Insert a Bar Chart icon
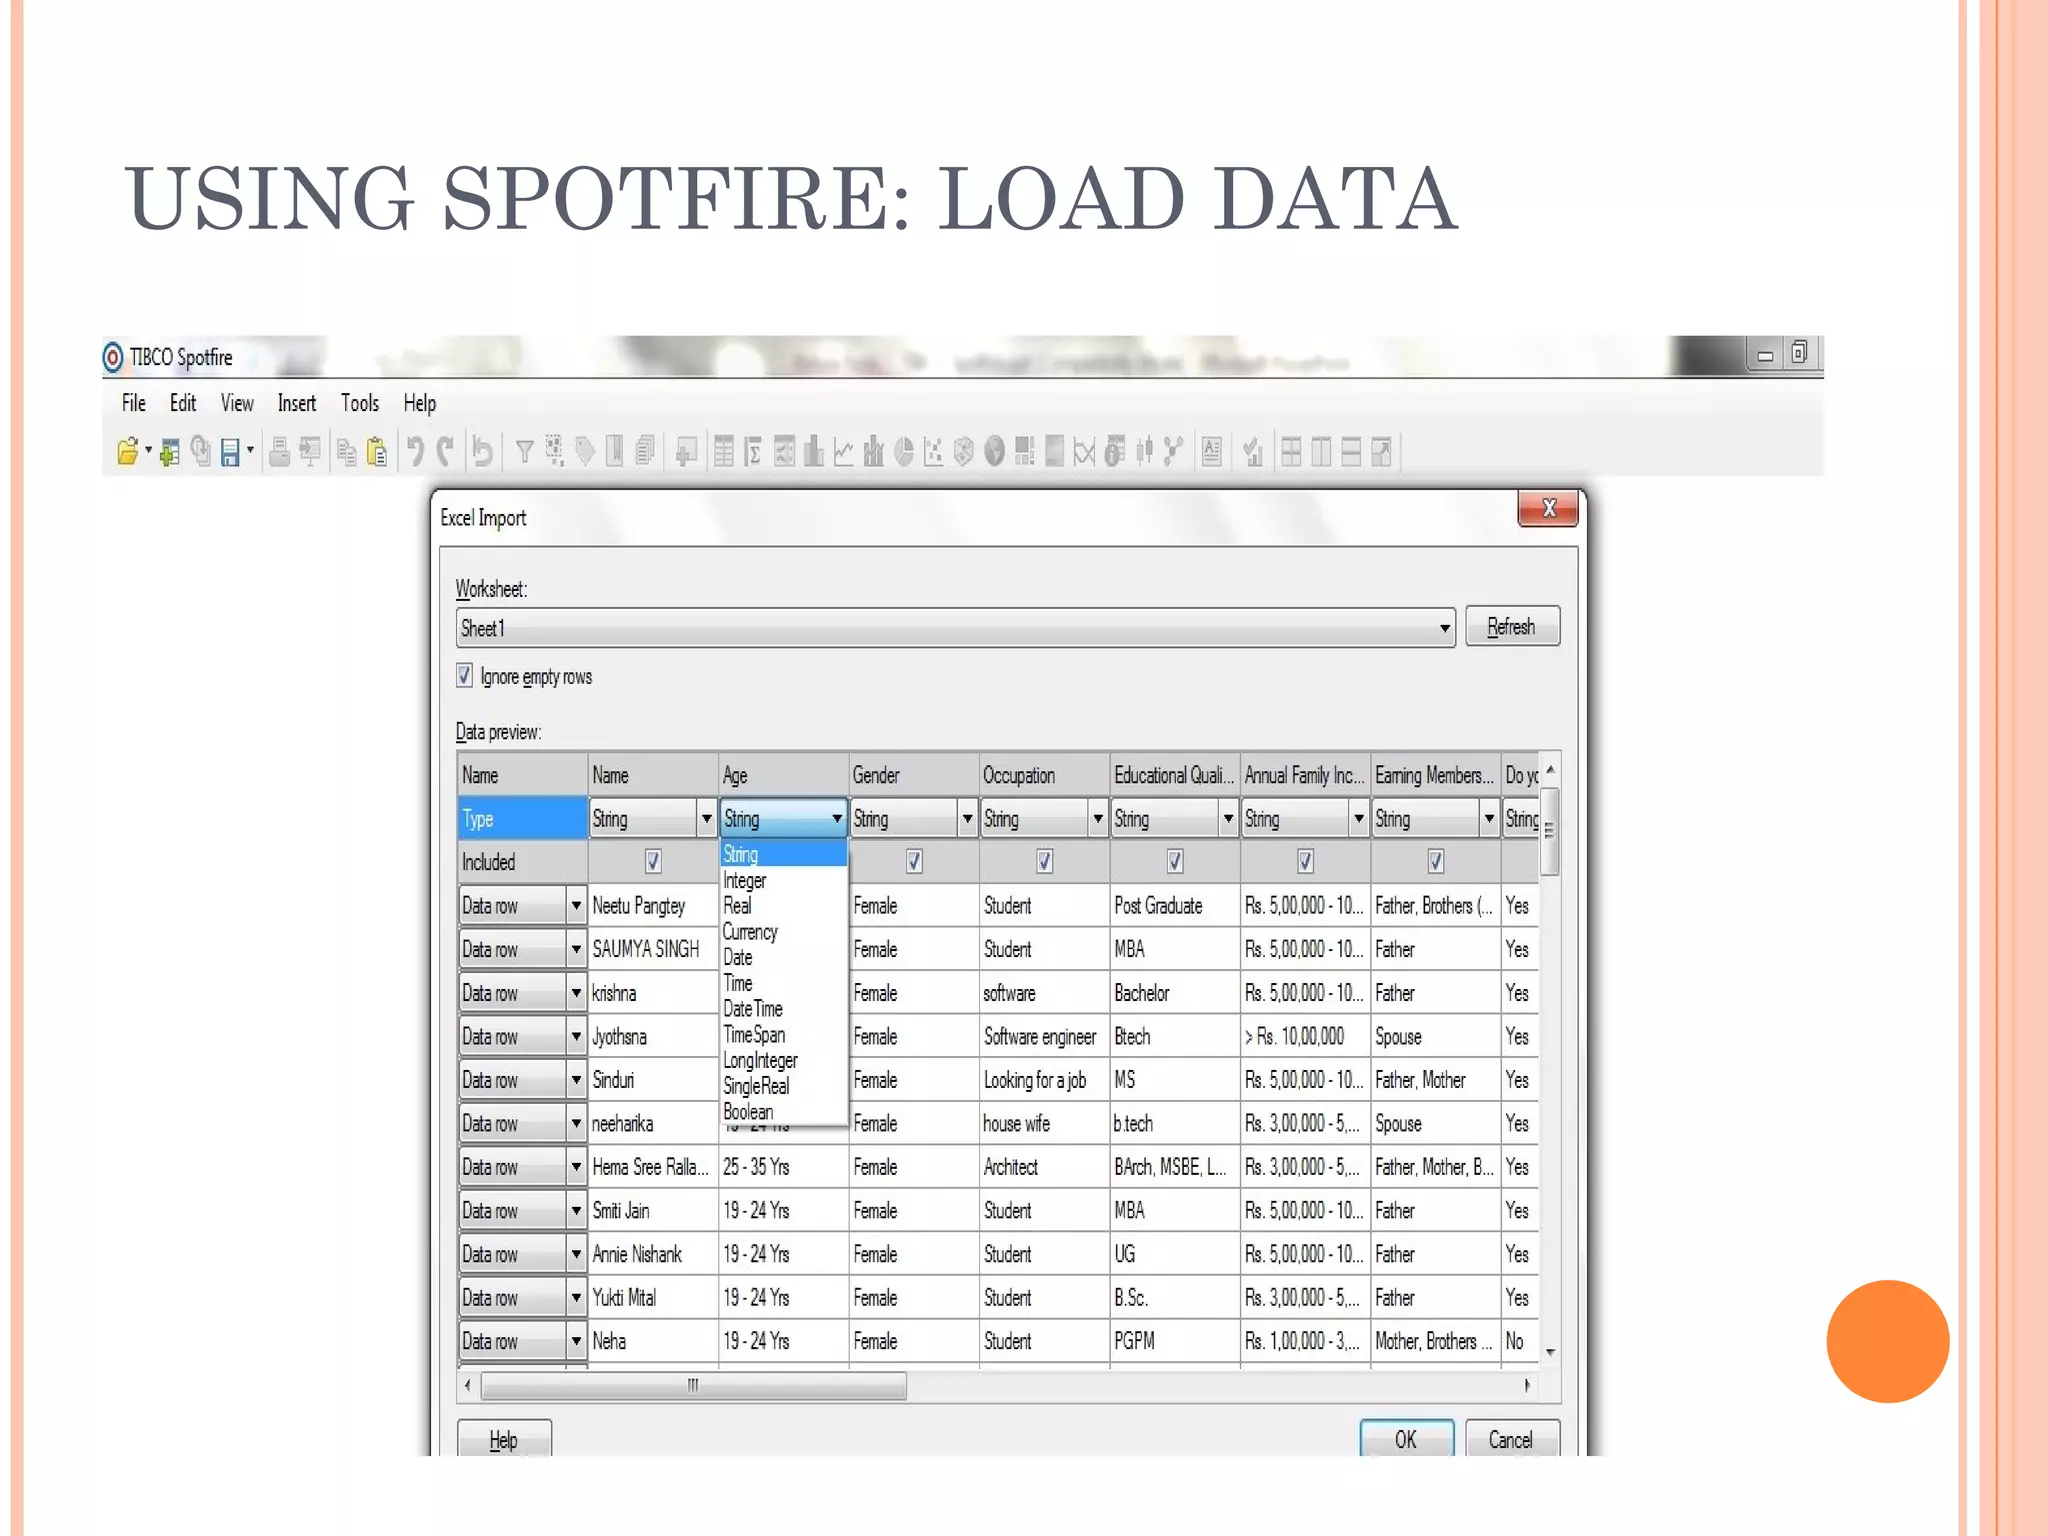 (x=814, y=453)
